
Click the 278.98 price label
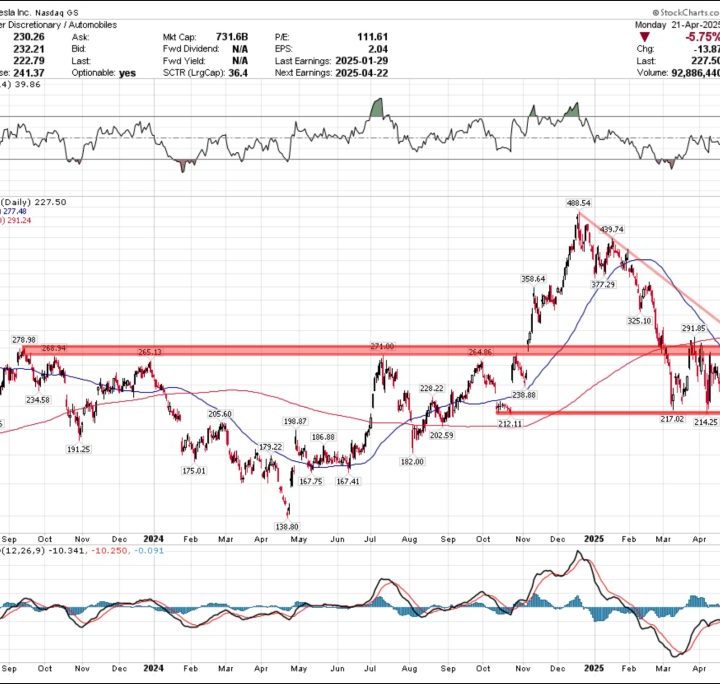(24, 340)
